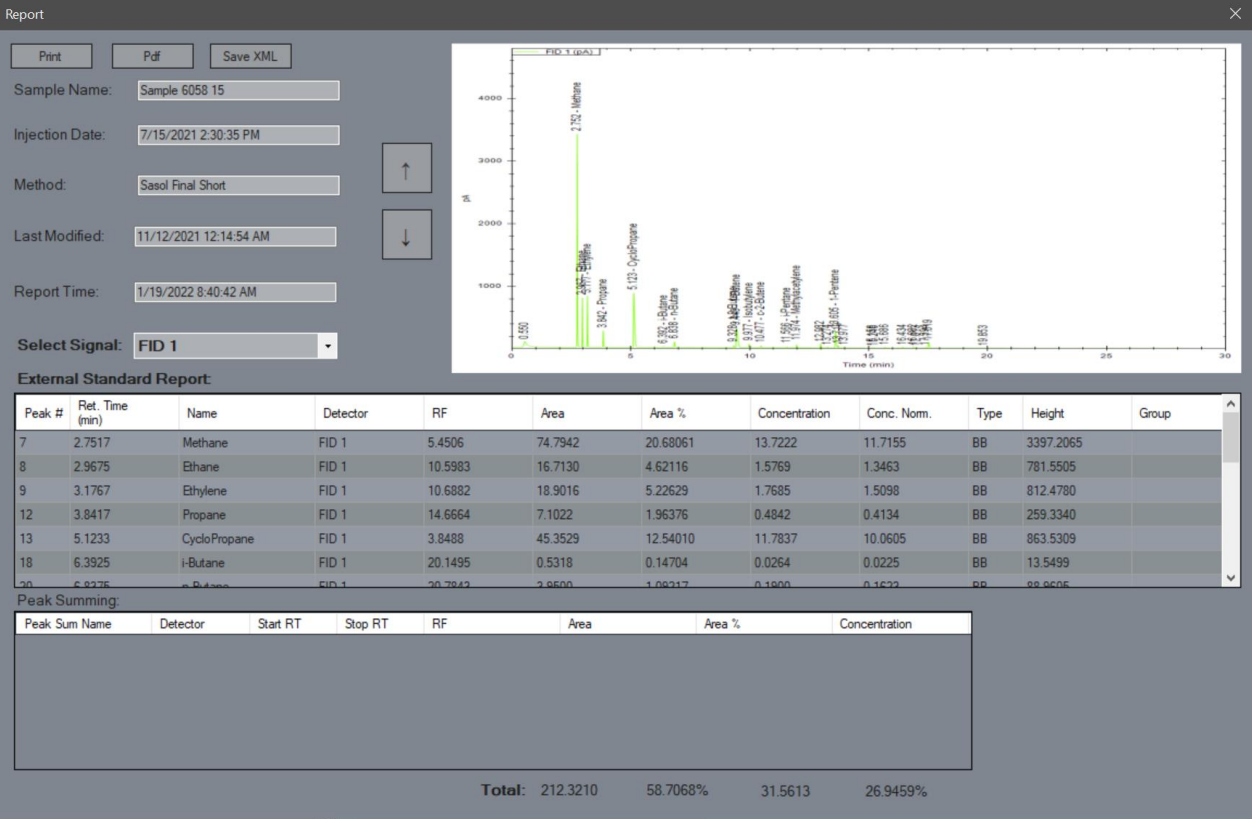Screen dimensions: 1252x819
Task: Click the up arrow navigation button
Action: [407, 167]
